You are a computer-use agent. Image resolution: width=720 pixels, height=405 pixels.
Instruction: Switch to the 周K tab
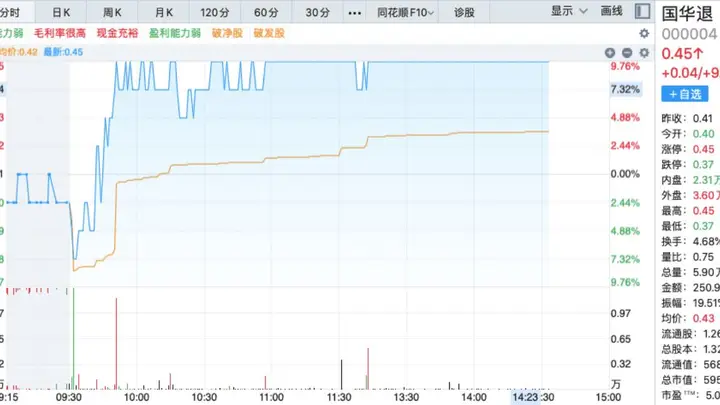112,13
